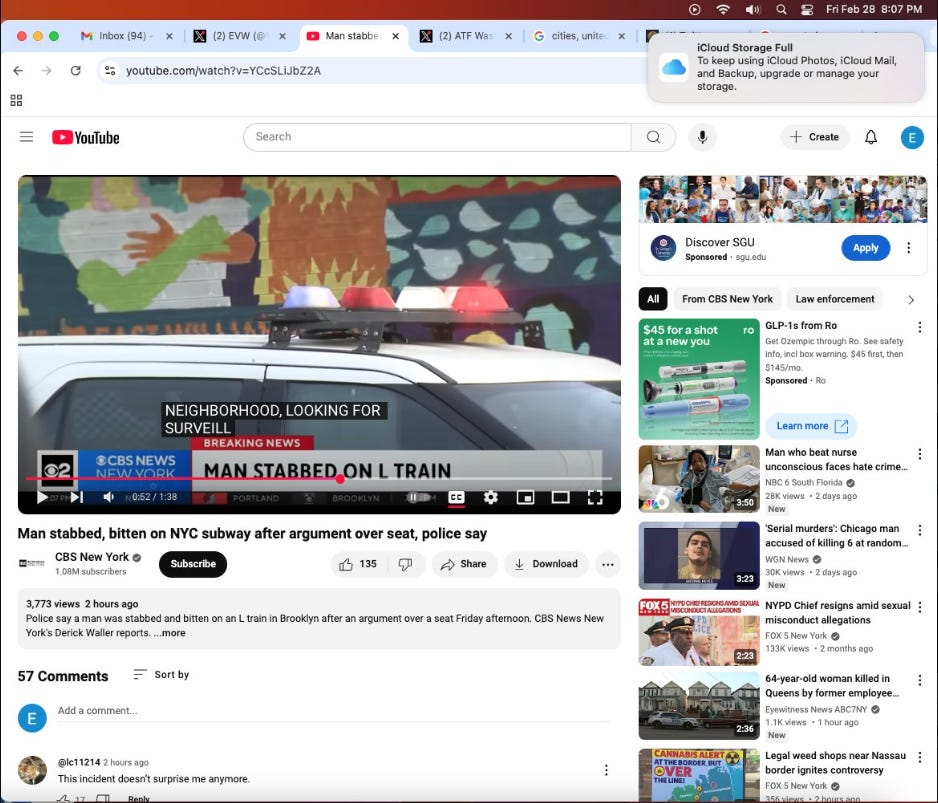This screenshot has width=938, height=803.
Task: Open the YouTube hamburger guide menu
Action: click(26, 137)
